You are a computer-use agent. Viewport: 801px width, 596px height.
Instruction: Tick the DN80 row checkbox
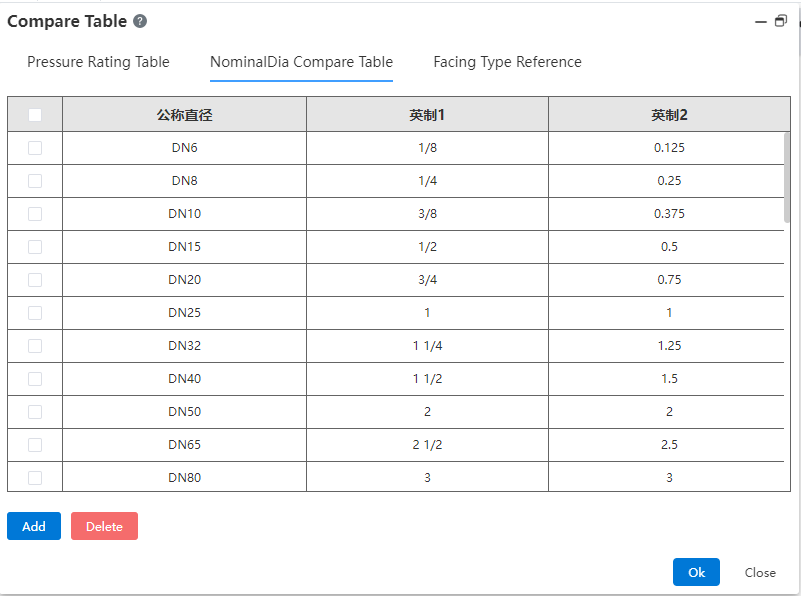click(x=35, y=478)
